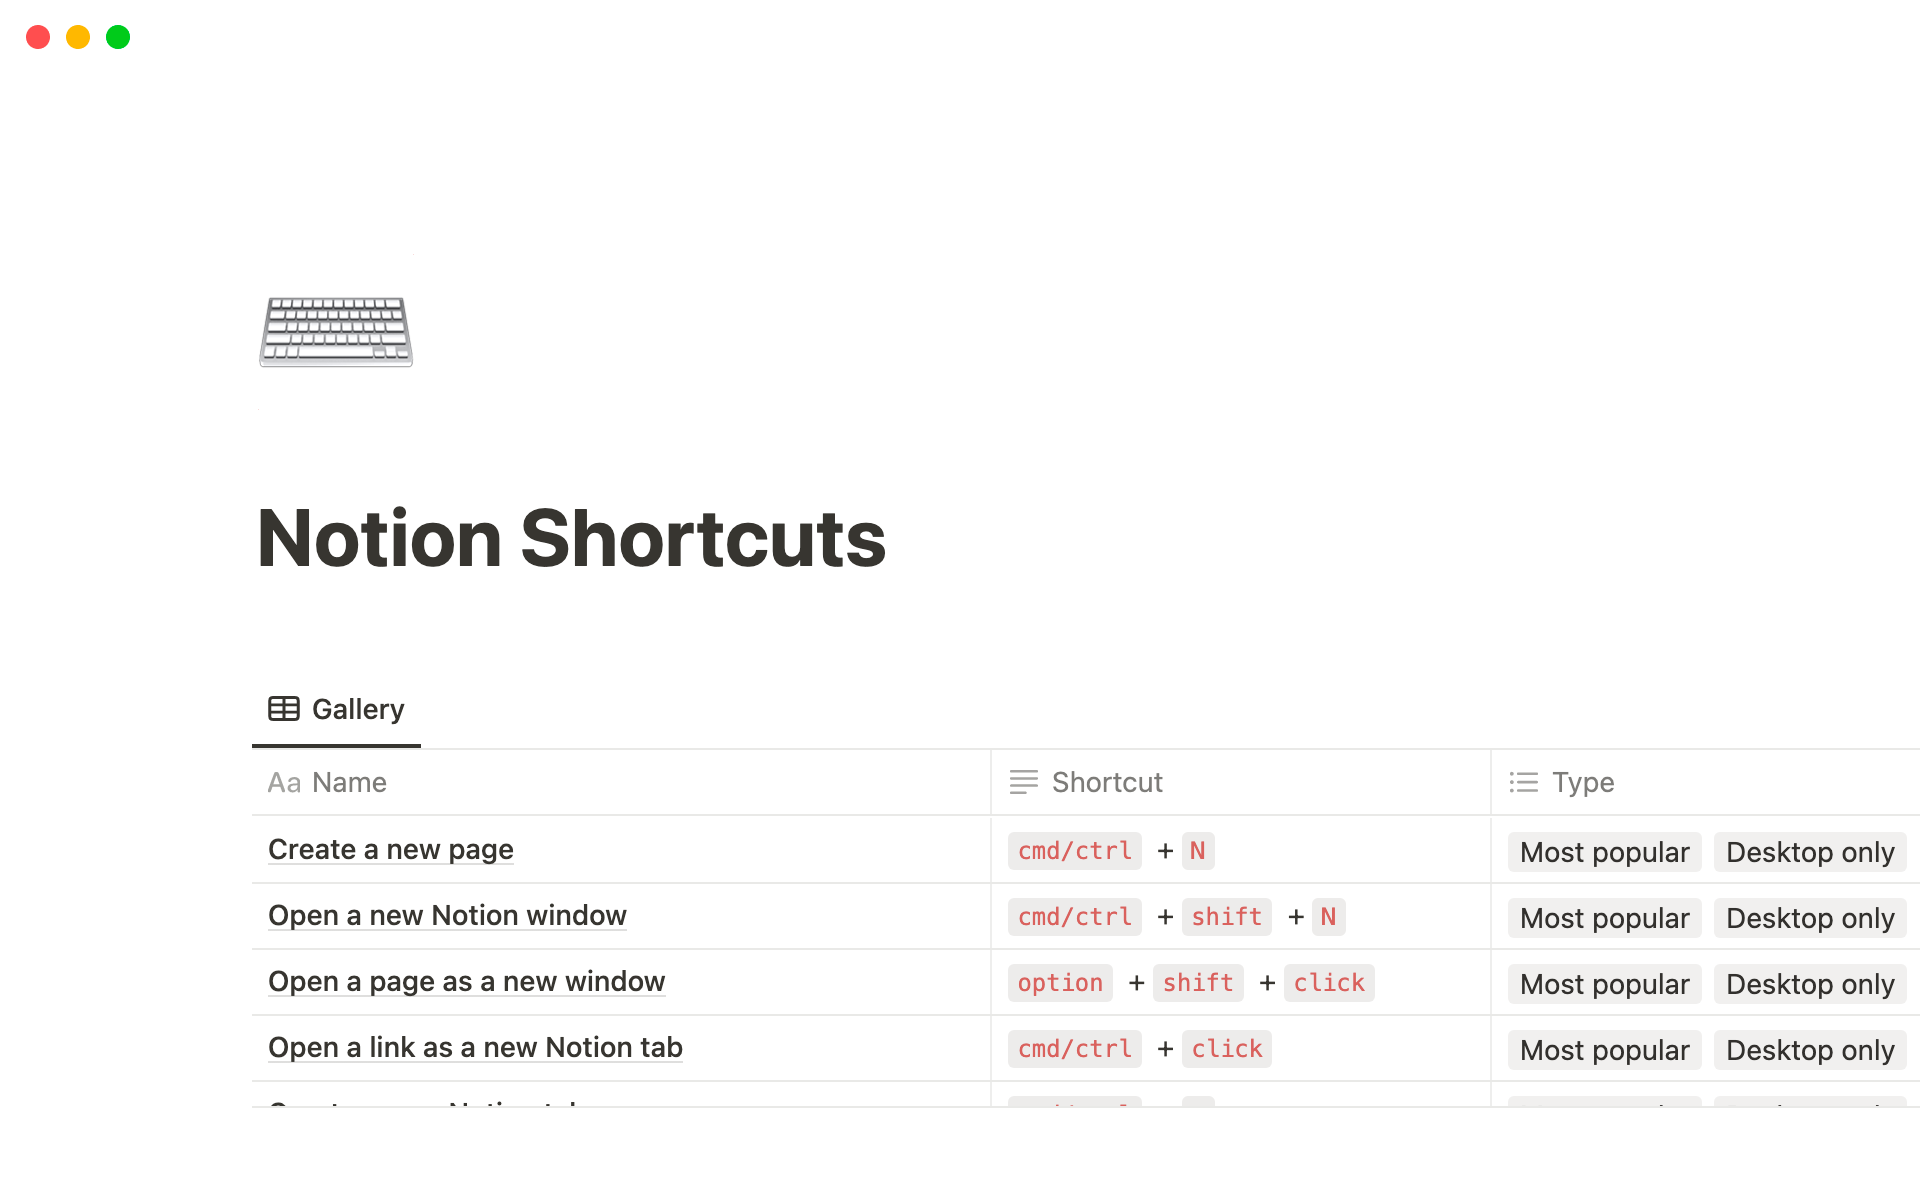Click the option key chip in Shortcut column
This screenshot has width=1920, height=1200.
(1060, 983)
